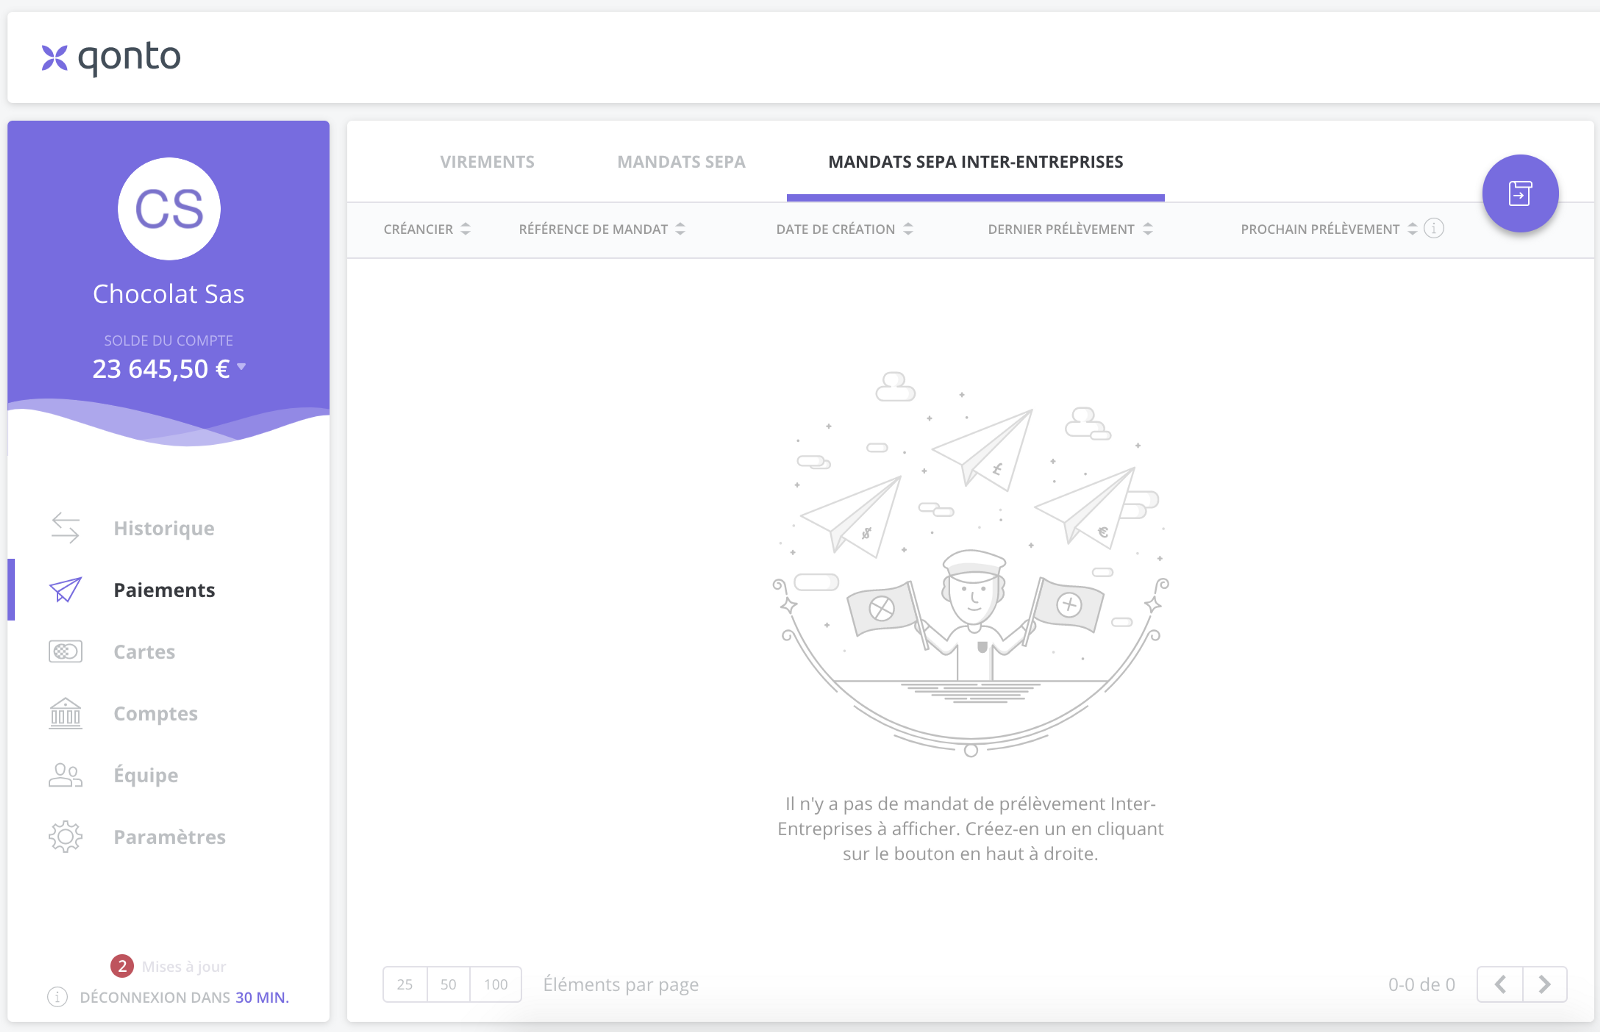Select 50 elements per page

tap(448, 984)
